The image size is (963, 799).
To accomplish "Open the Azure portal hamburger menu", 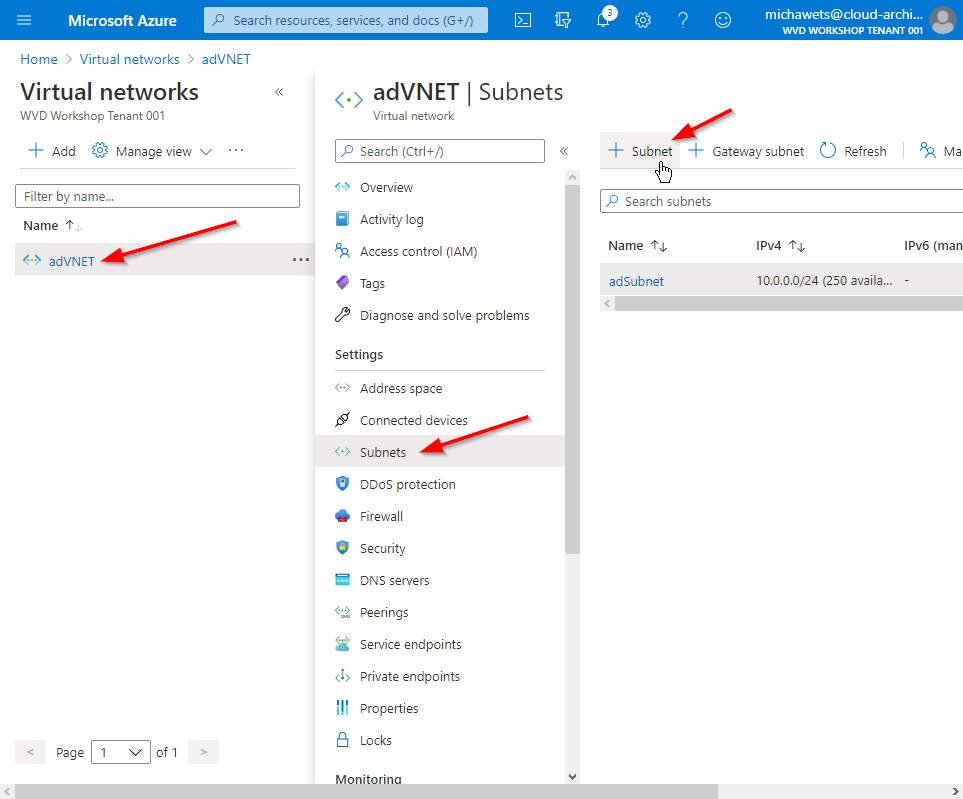I will [x=24, y=20].
